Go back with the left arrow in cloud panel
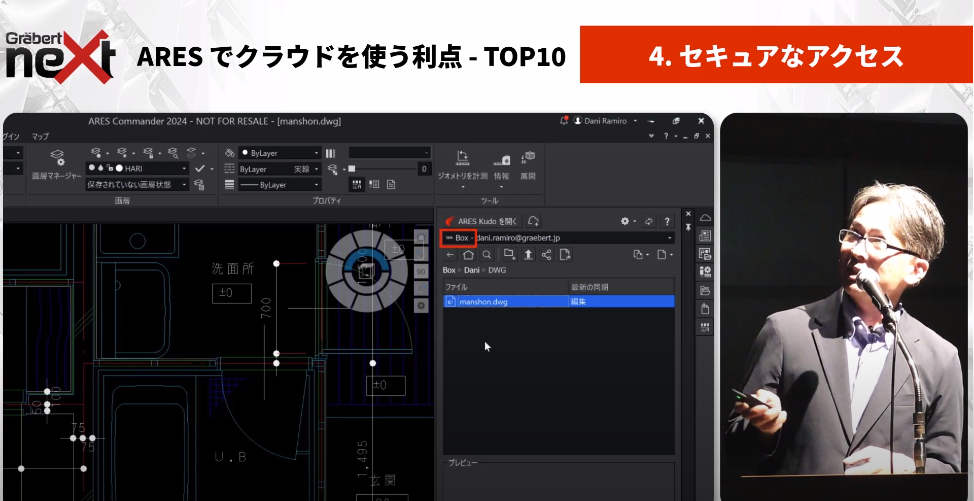Viewport: 974px width, 501px height. (450, 255)
